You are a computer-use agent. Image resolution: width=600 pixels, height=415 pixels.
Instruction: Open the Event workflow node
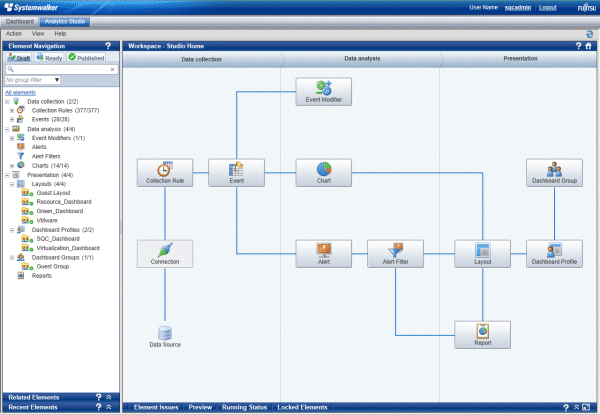tap(236, 173)
